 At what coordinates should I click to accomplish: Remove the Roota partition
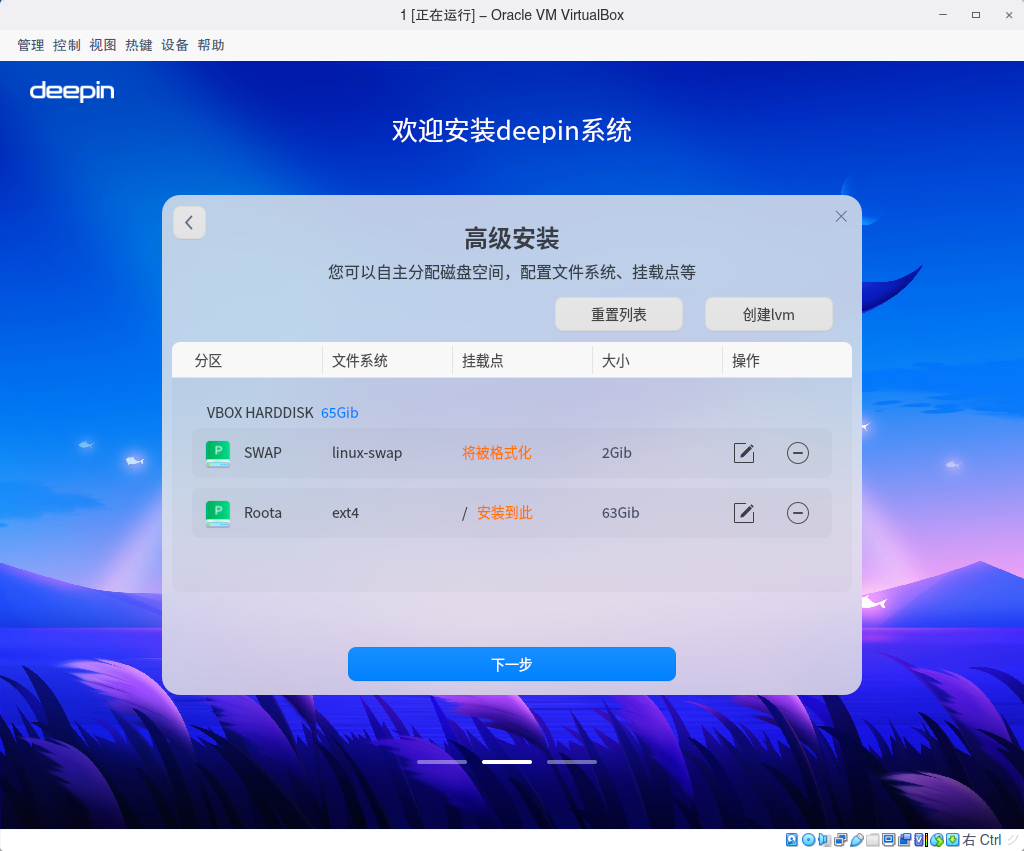tap(797, 513)
